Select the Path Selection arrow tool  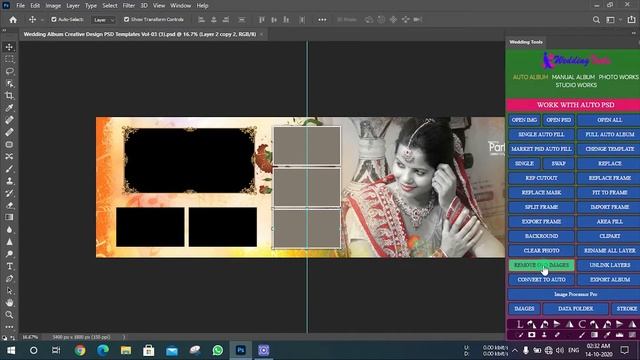tap(9, 291)
